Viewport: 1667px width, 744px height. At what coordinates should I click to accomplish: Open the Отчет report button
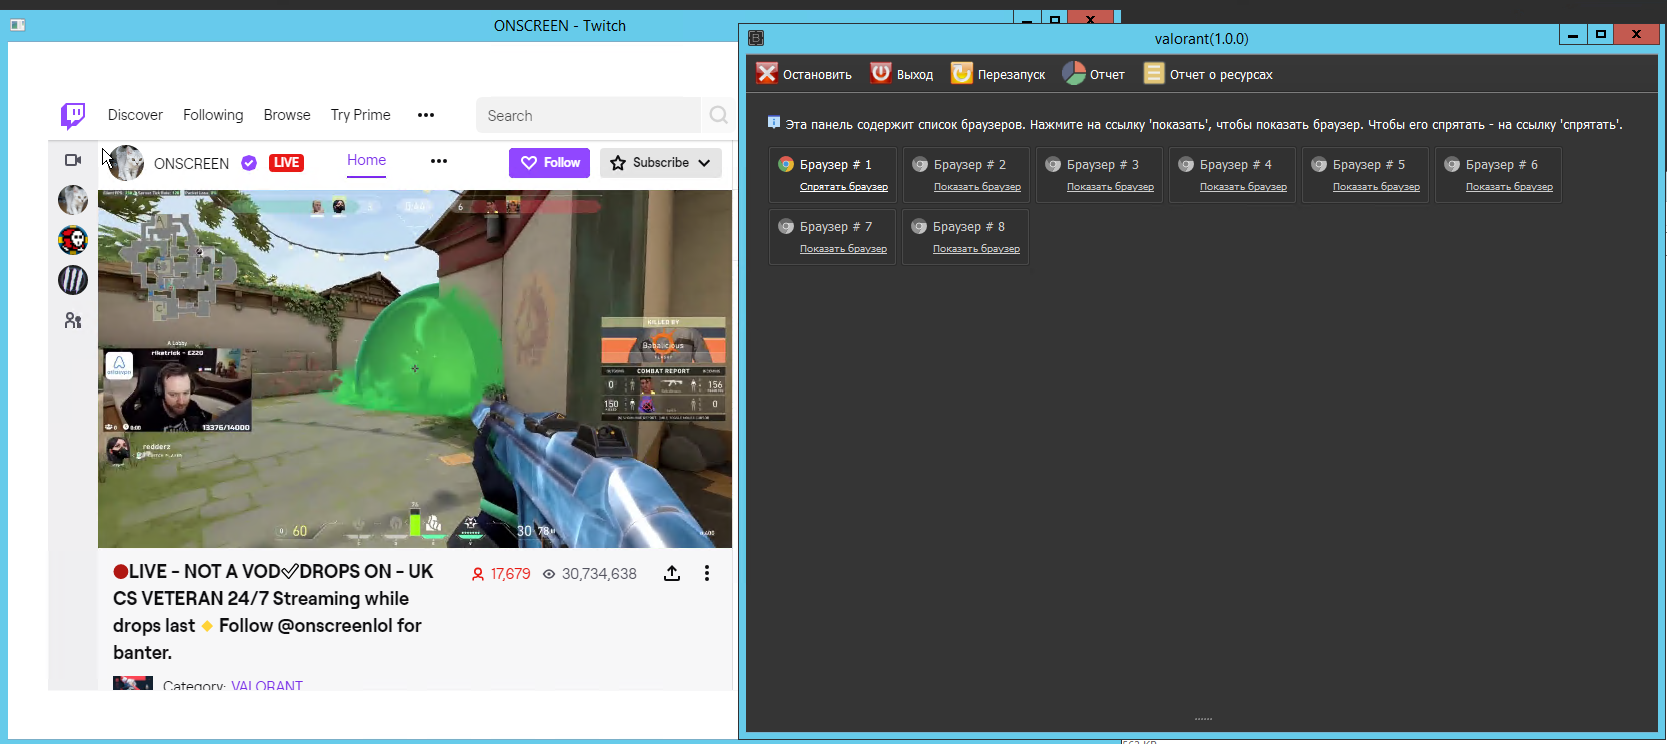click(1094, 74)
